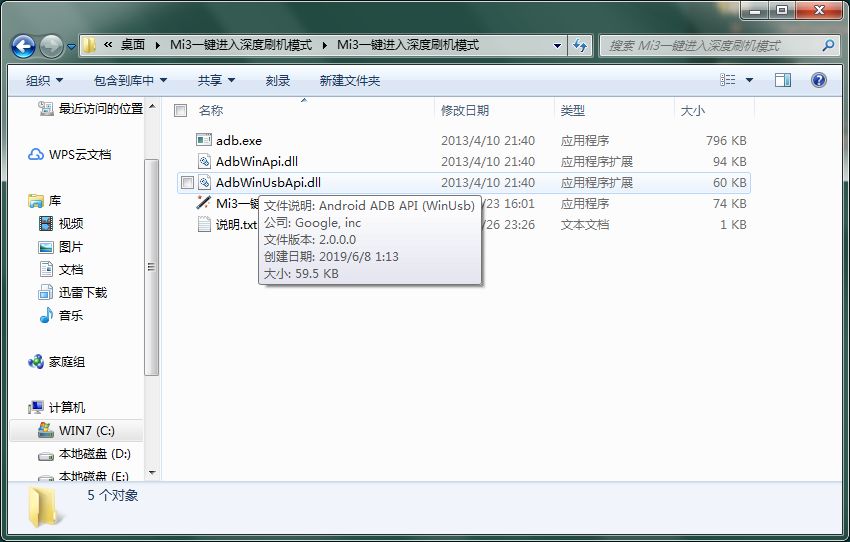This screenshot has height=542, width=850.
Task: Click the 796 KB size cell
Action: pos(726,140)
